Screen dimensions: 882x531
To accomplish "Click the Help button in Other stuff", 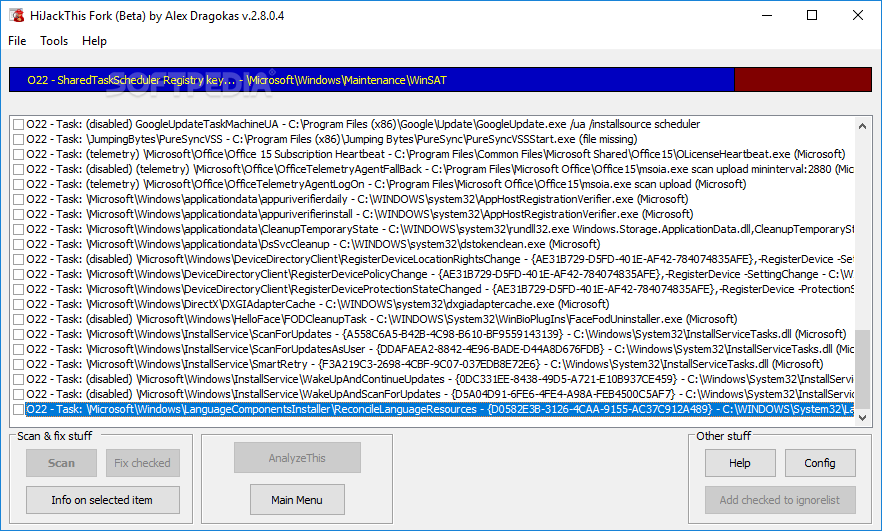I will (x=740, y=463).
